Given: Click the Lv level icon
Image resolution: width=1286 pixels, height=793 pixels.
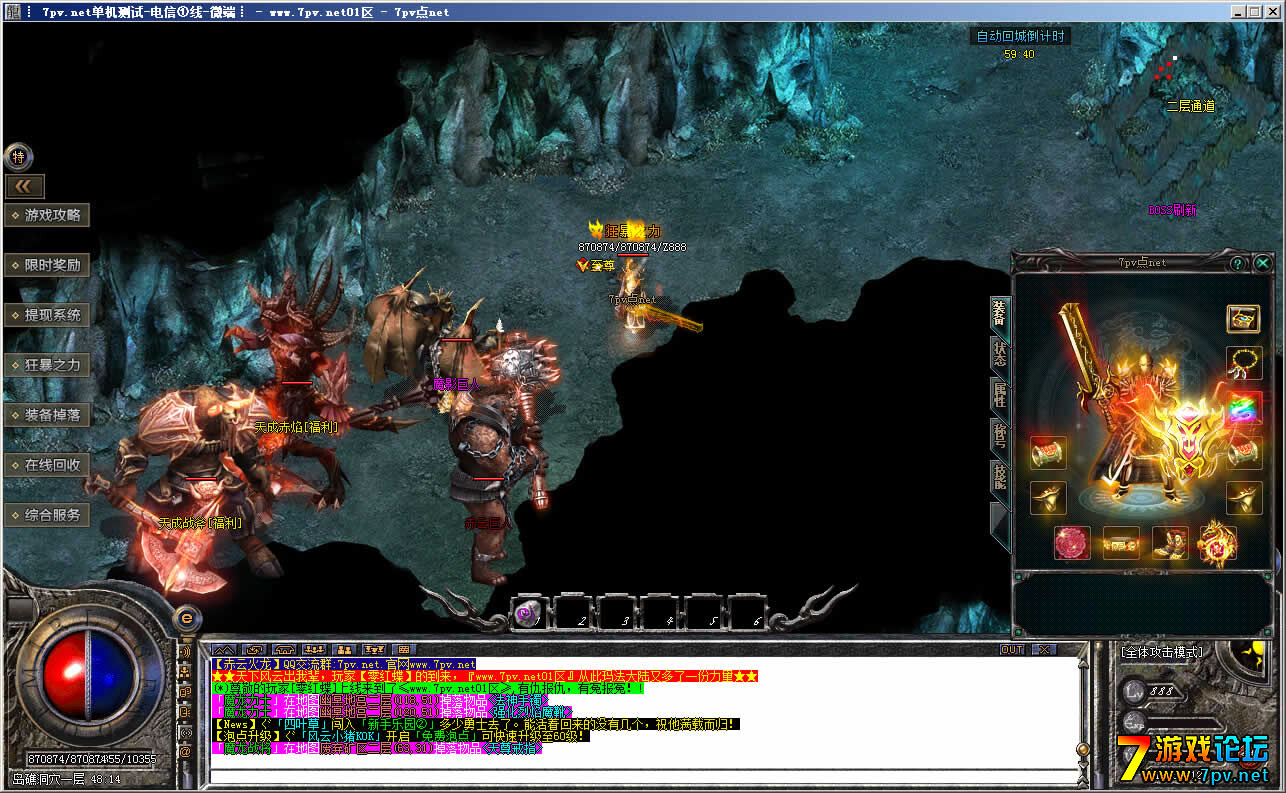Looking at the screenshot, I should click(x=1133, y=691).
